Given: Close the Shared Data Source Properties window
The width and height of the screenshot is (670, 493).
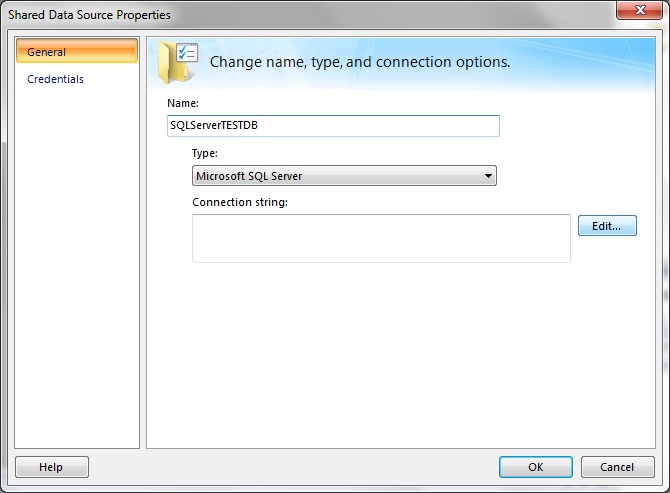Looking at the screenshot, I should click(640, 9).
